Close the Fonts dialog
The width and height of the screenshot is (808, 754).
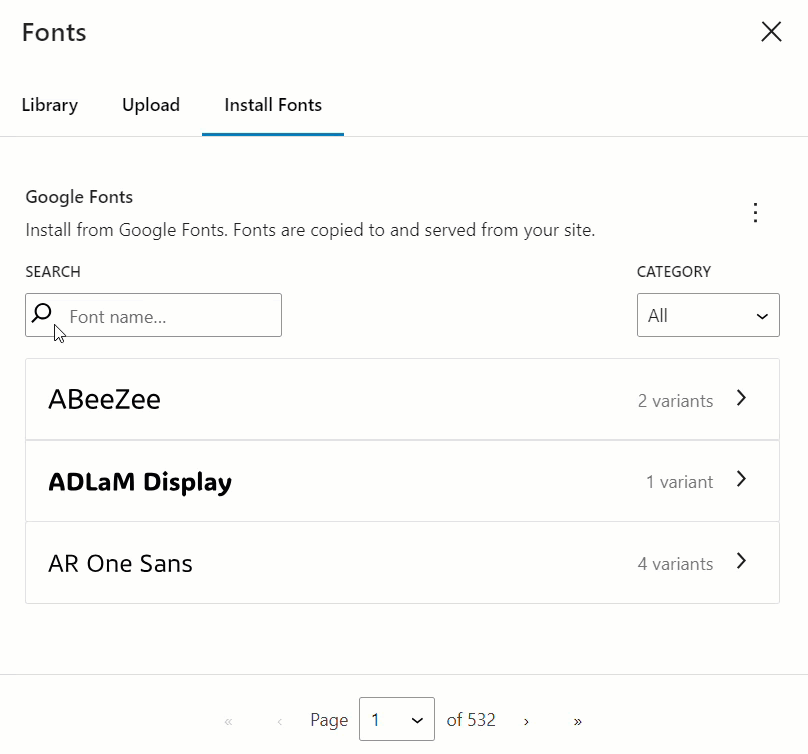pyautogui.click(x=771, y=32)
